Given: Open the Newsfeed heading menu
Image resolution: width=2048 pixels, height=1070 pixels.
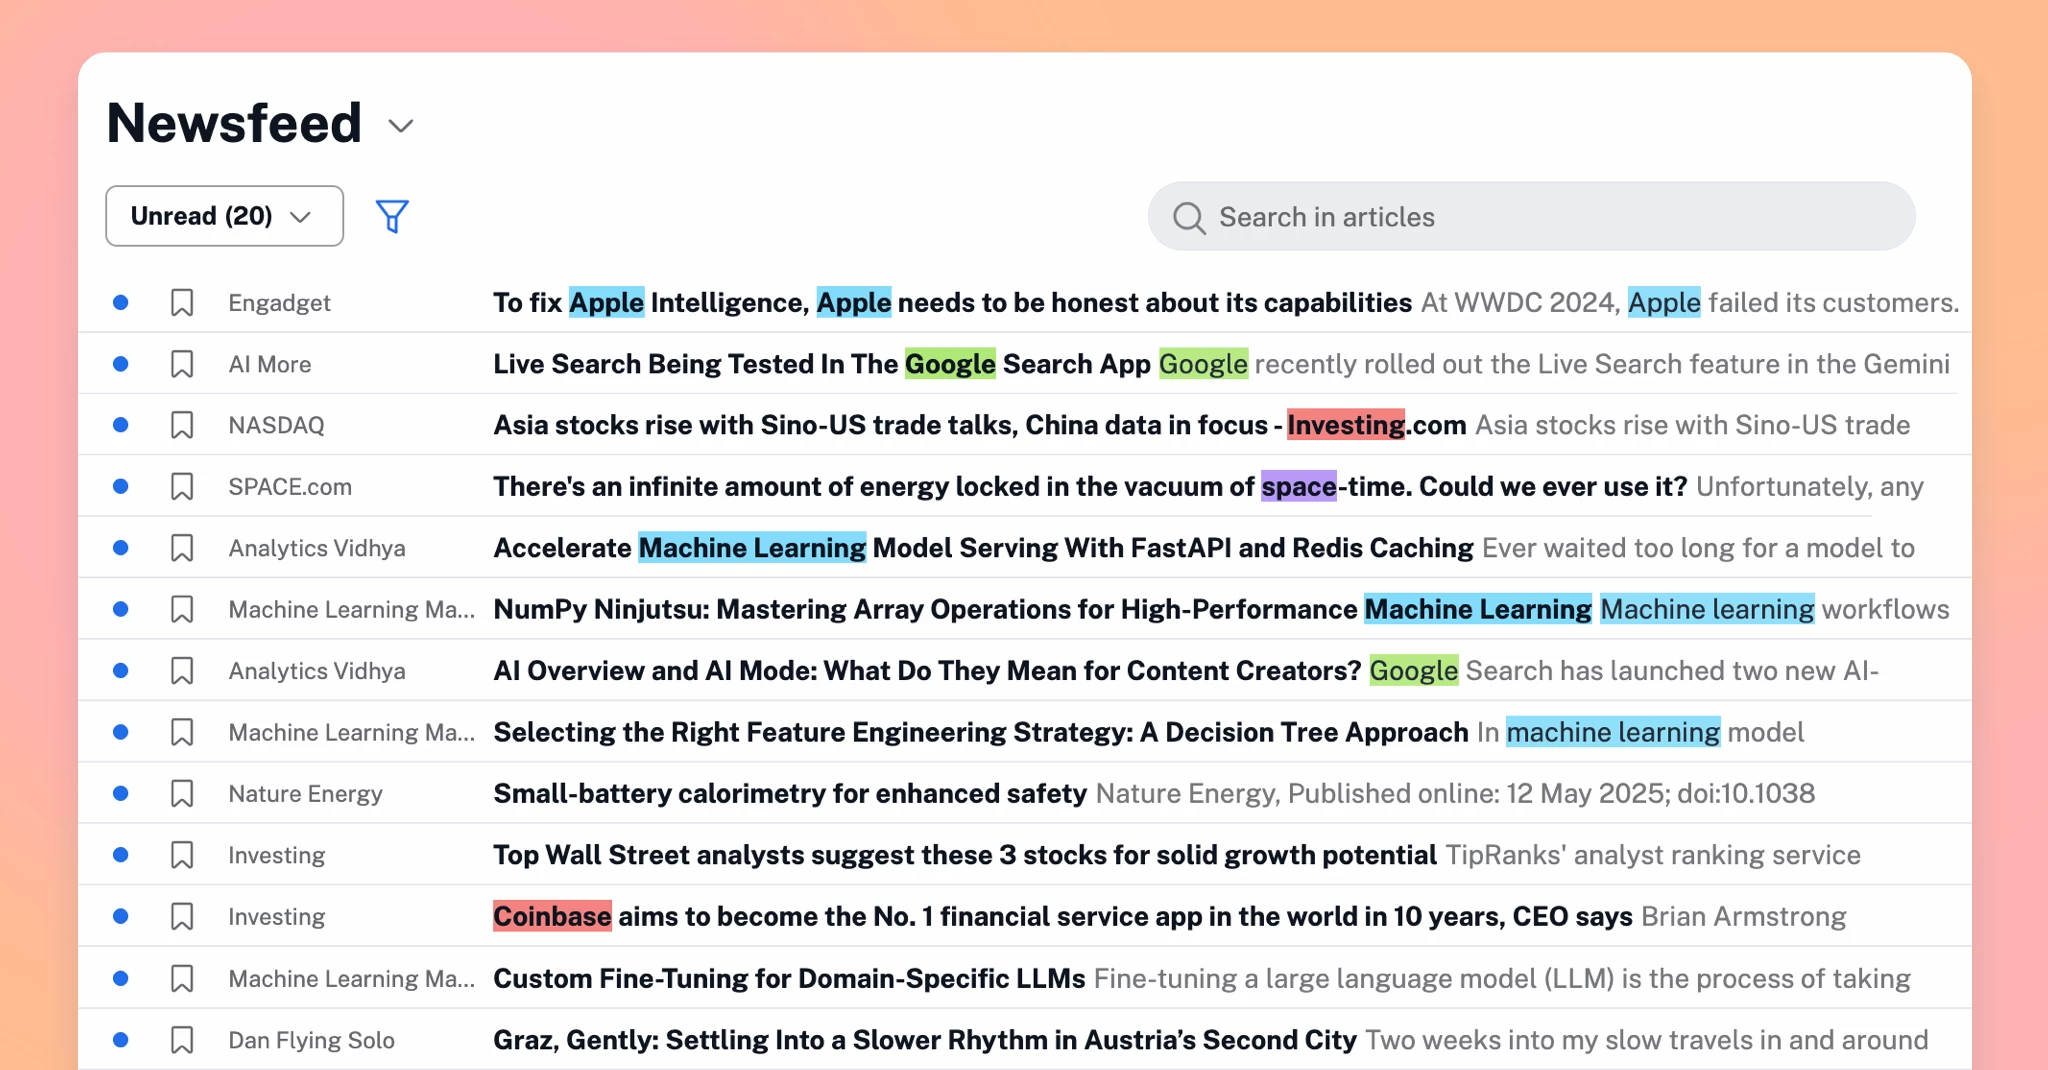Looking at the screenshot, I should tap(234, 124).
